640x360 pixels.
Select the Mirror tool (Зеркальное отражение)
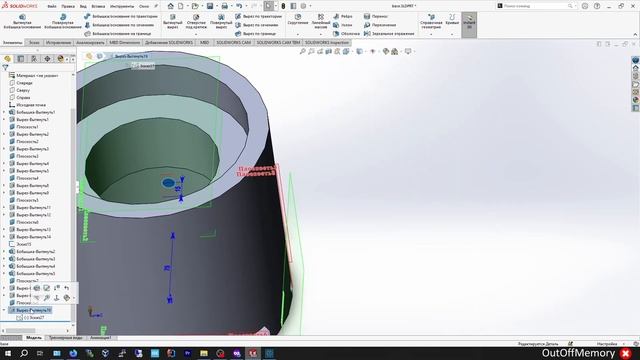(389, 33)
